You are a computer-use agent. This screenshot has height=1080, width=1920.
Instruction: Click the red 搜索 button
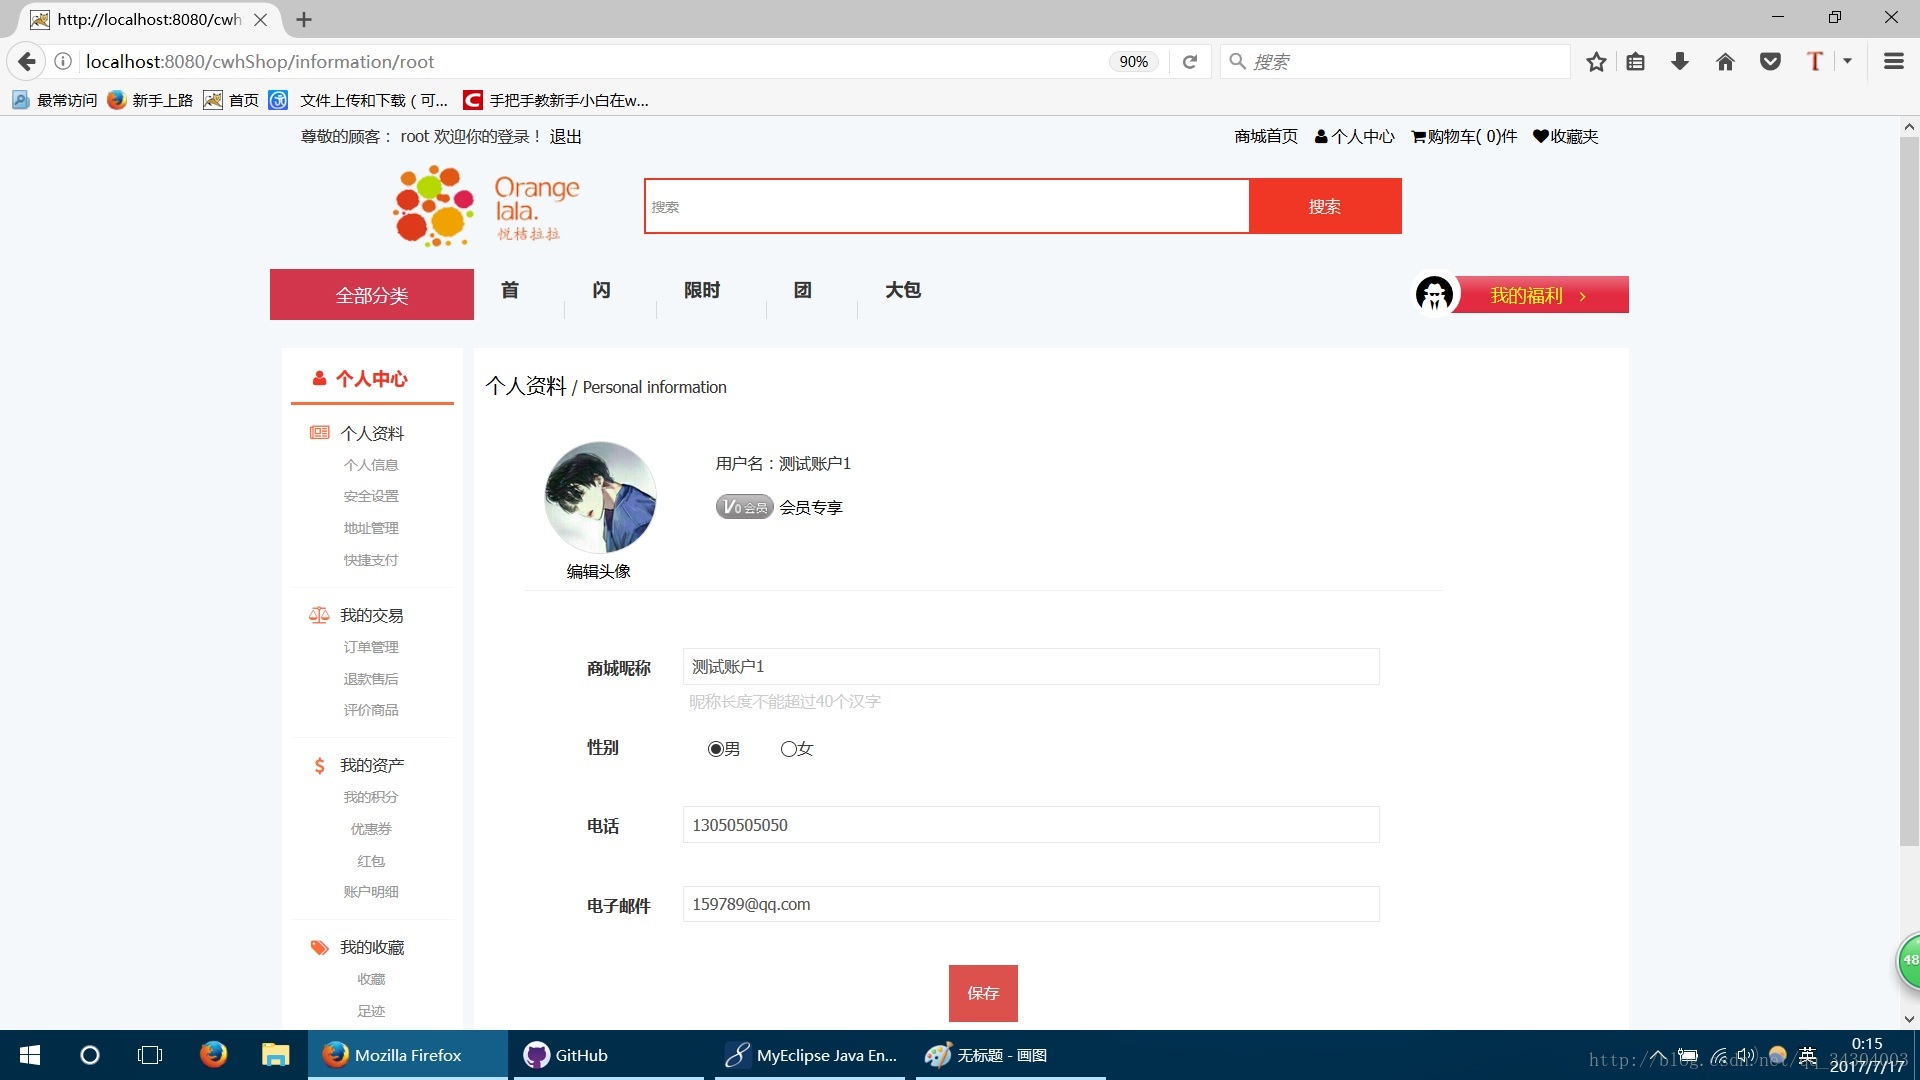[1325, 206]
